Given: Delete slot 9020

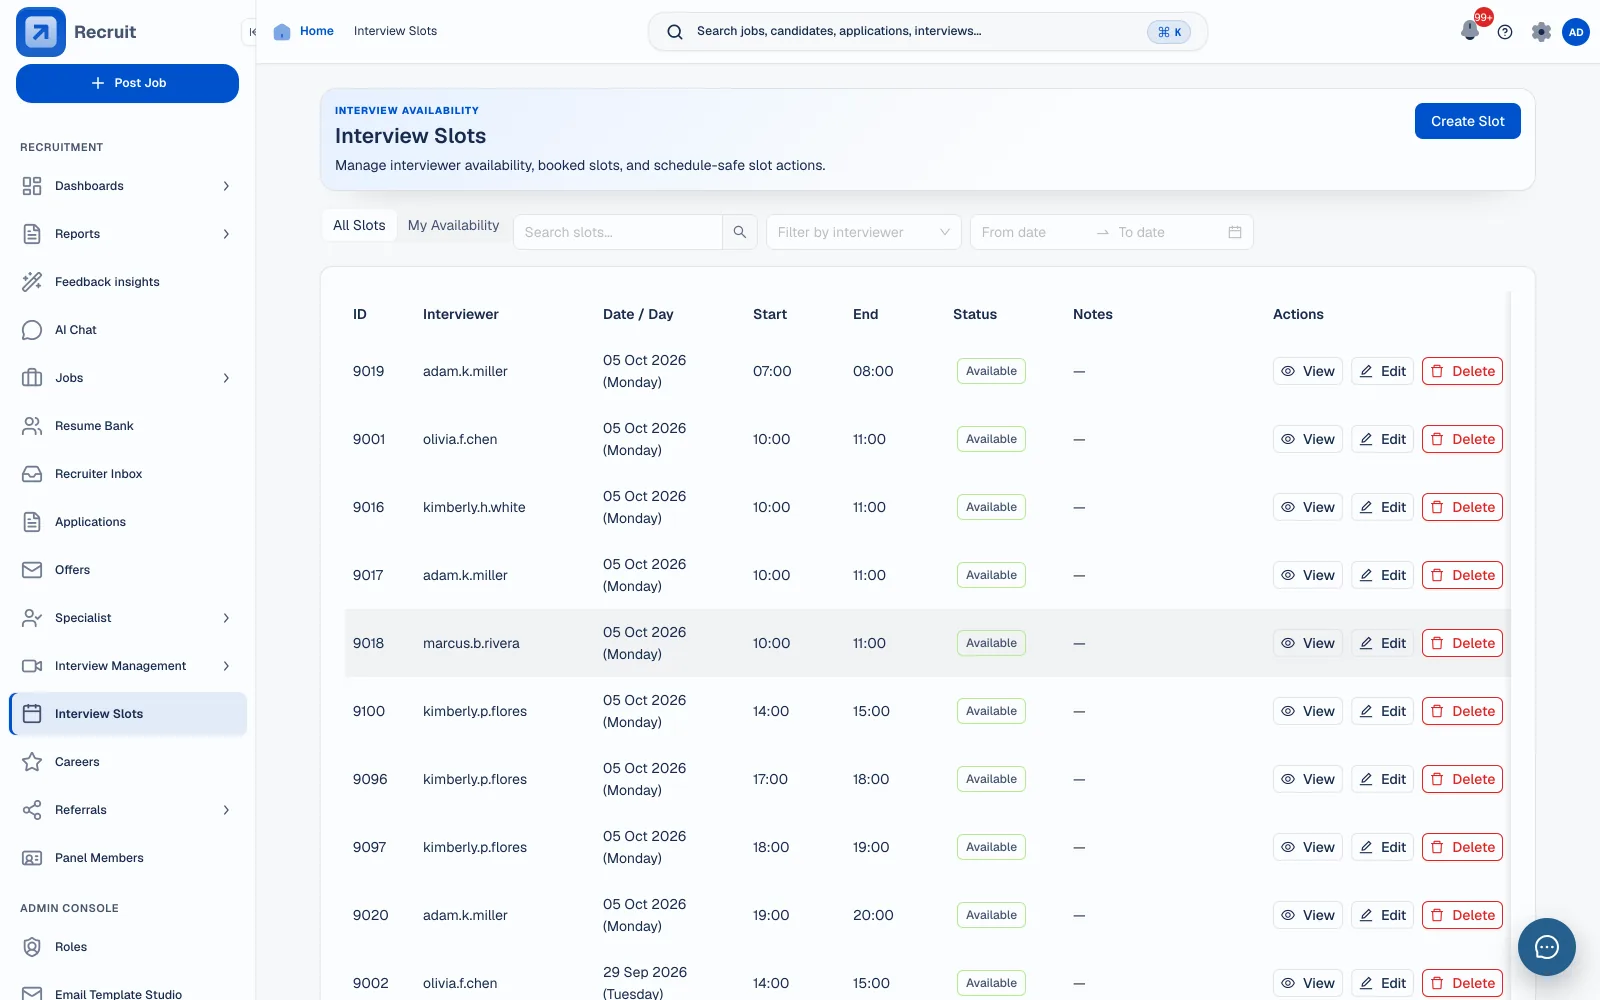Looking at the screenshot, I should tap(1462, 915).
